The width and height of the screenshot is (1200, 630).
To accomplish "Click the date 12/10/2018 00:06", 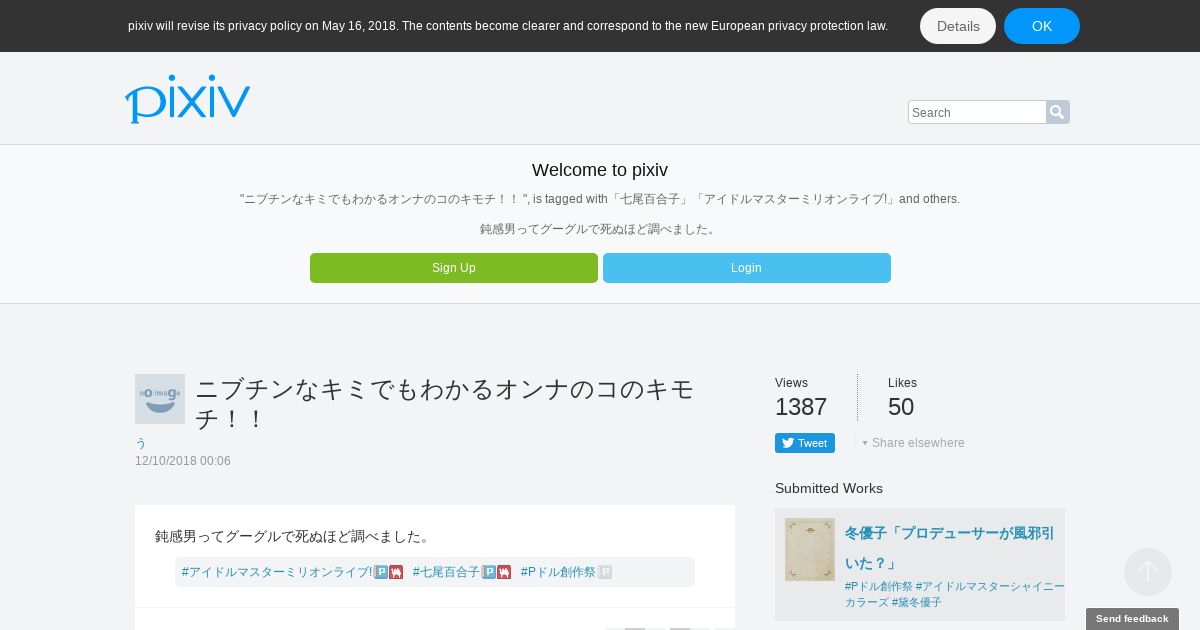I will [x=183, y=461].
